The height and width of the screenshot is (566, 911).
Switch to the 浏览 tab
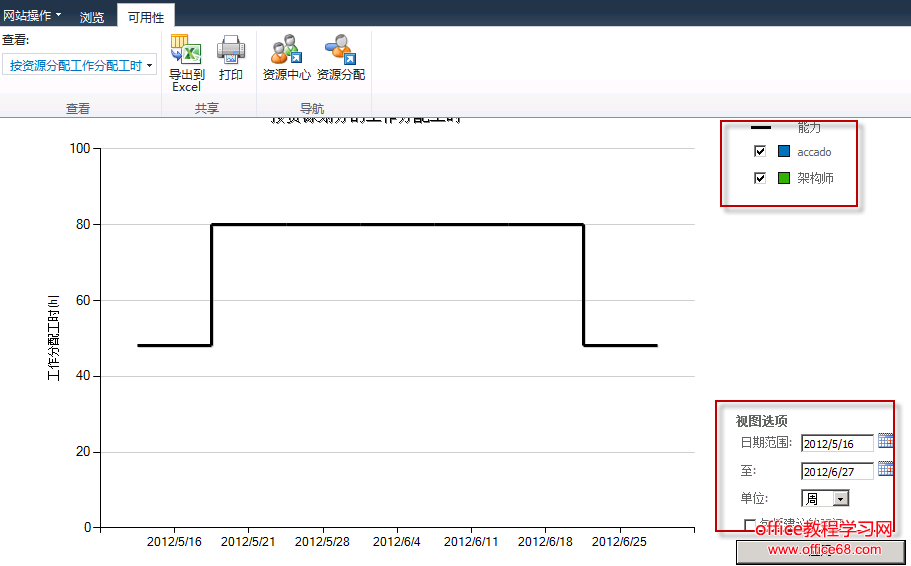coord(92,17)
